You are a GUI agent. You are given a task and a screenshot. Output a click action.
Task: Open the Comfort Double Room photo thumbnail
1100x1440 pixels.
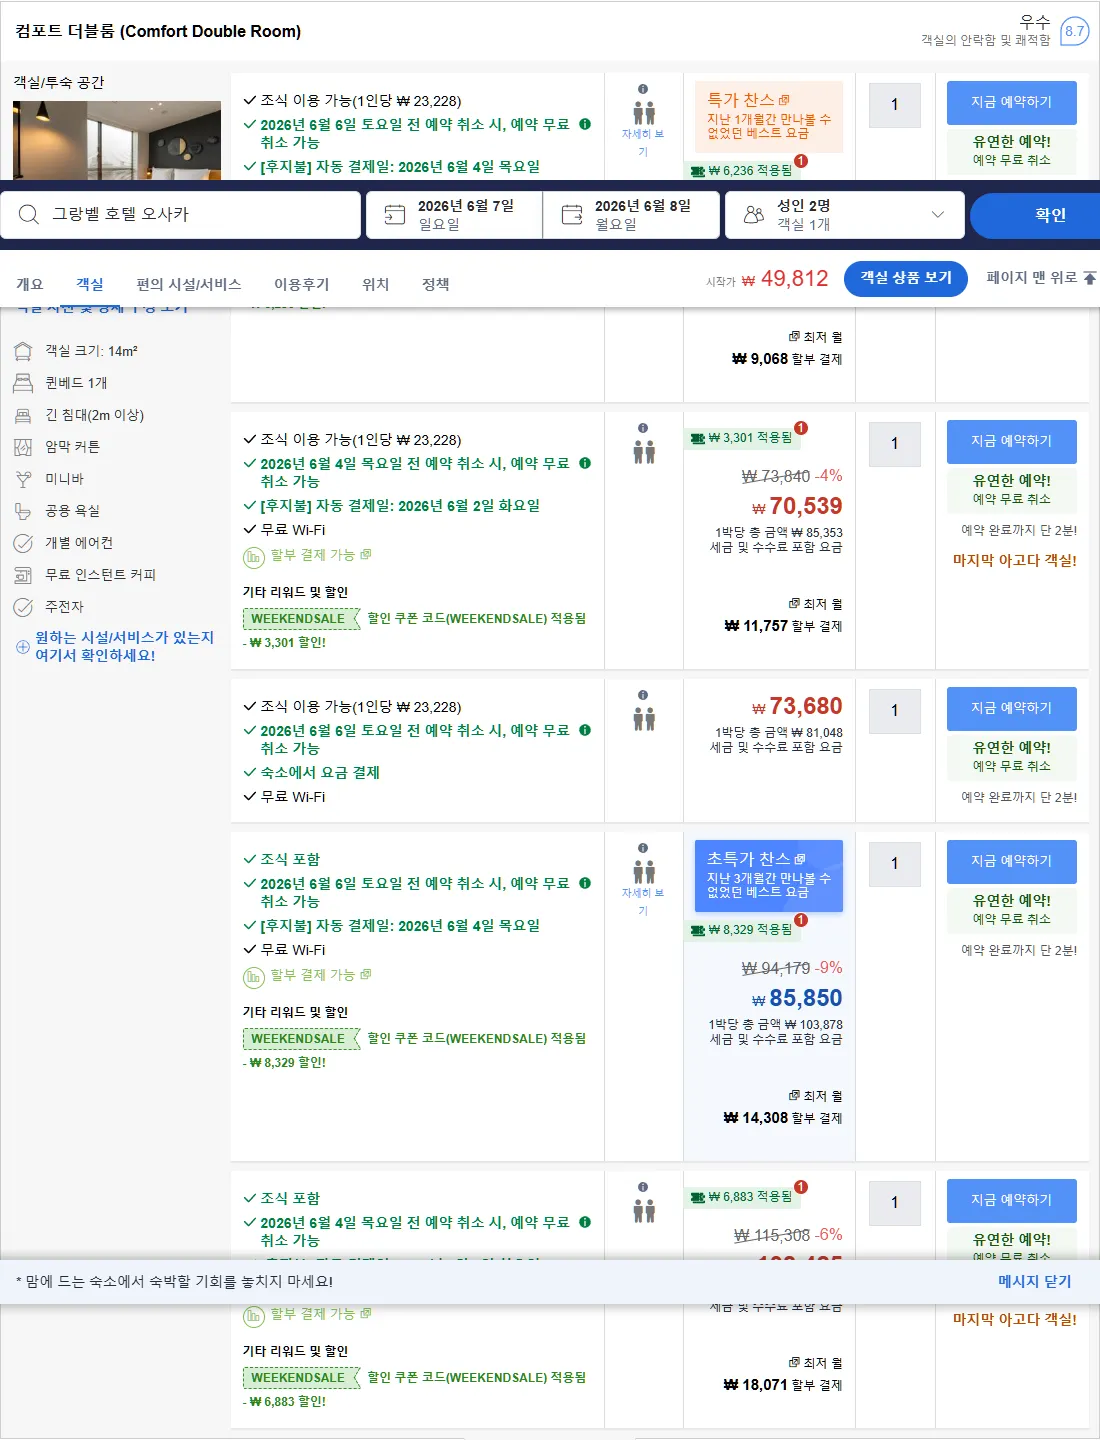117,140
